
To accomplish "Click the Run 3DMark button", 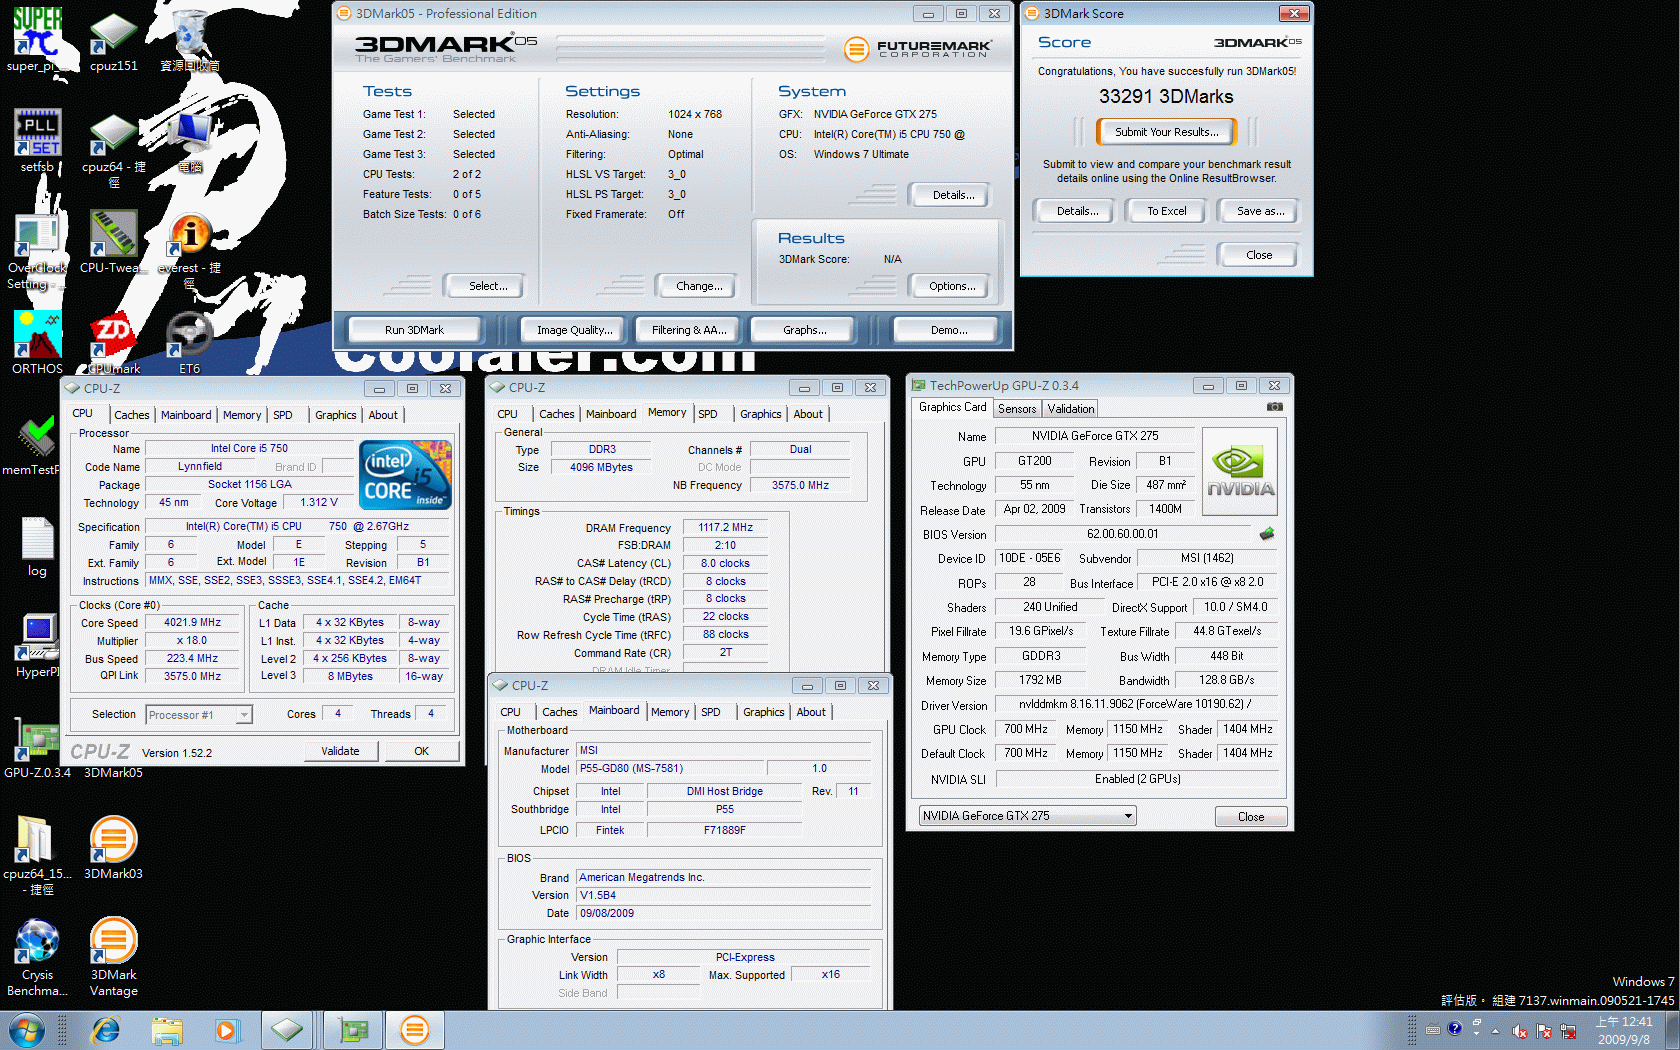I will tap(414, 330).
